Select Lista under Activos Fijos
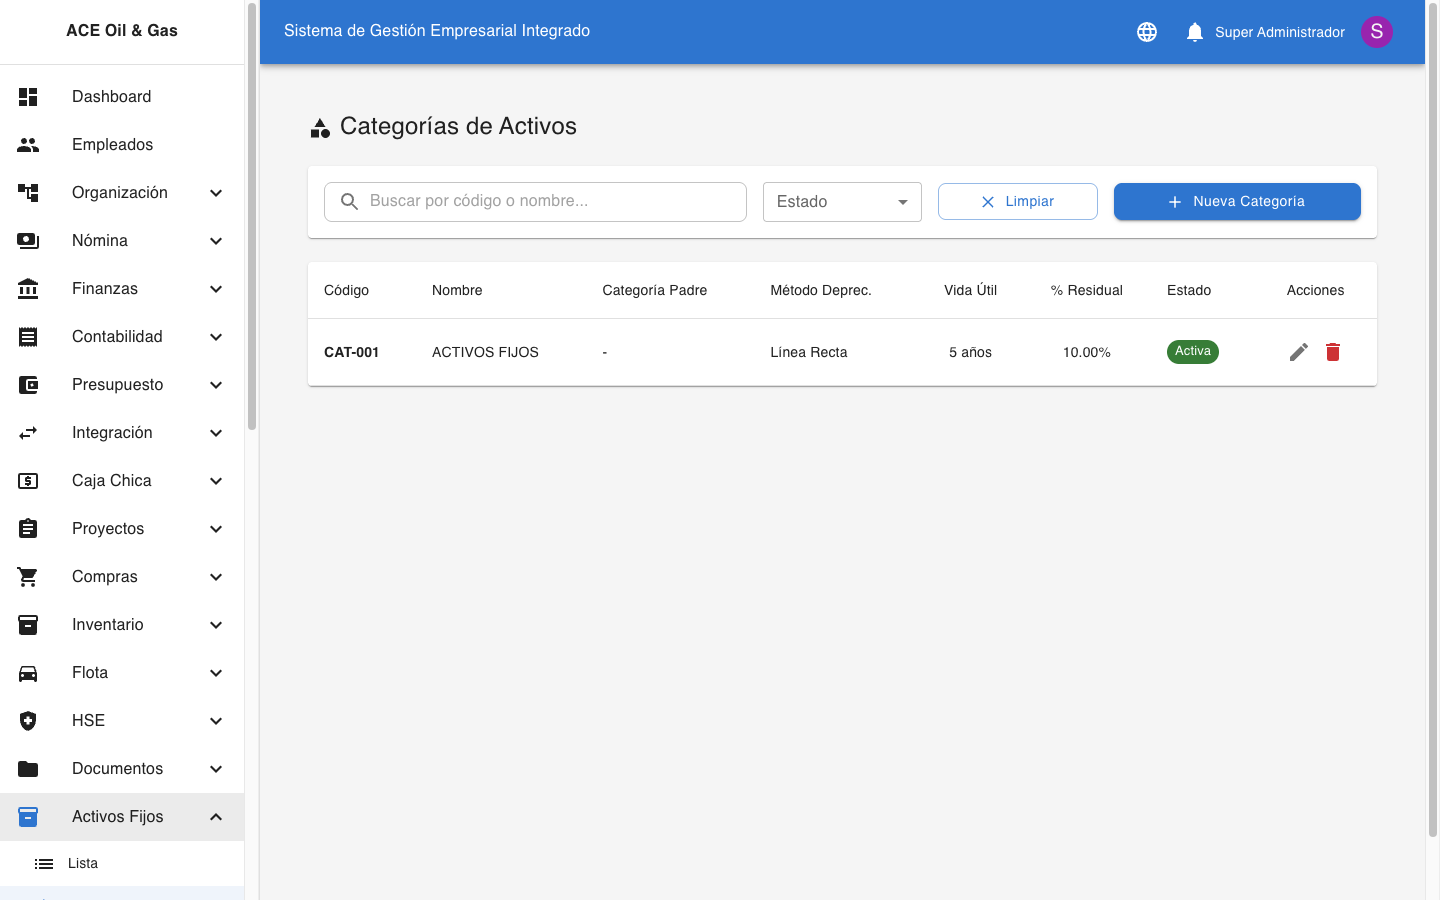Viewport: 1440px width, 900px height. pyautogui.click(x=82, y=863)
